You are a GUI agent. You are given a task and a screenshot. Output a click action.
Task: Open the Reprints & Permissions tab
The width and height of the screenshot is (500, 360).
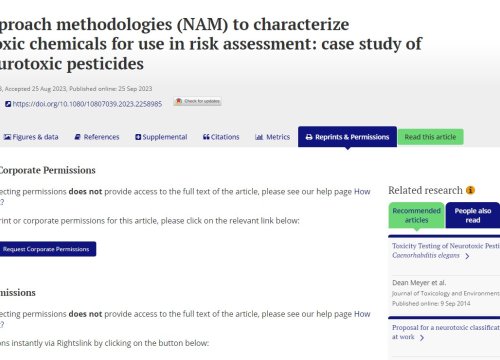[347, 137]
